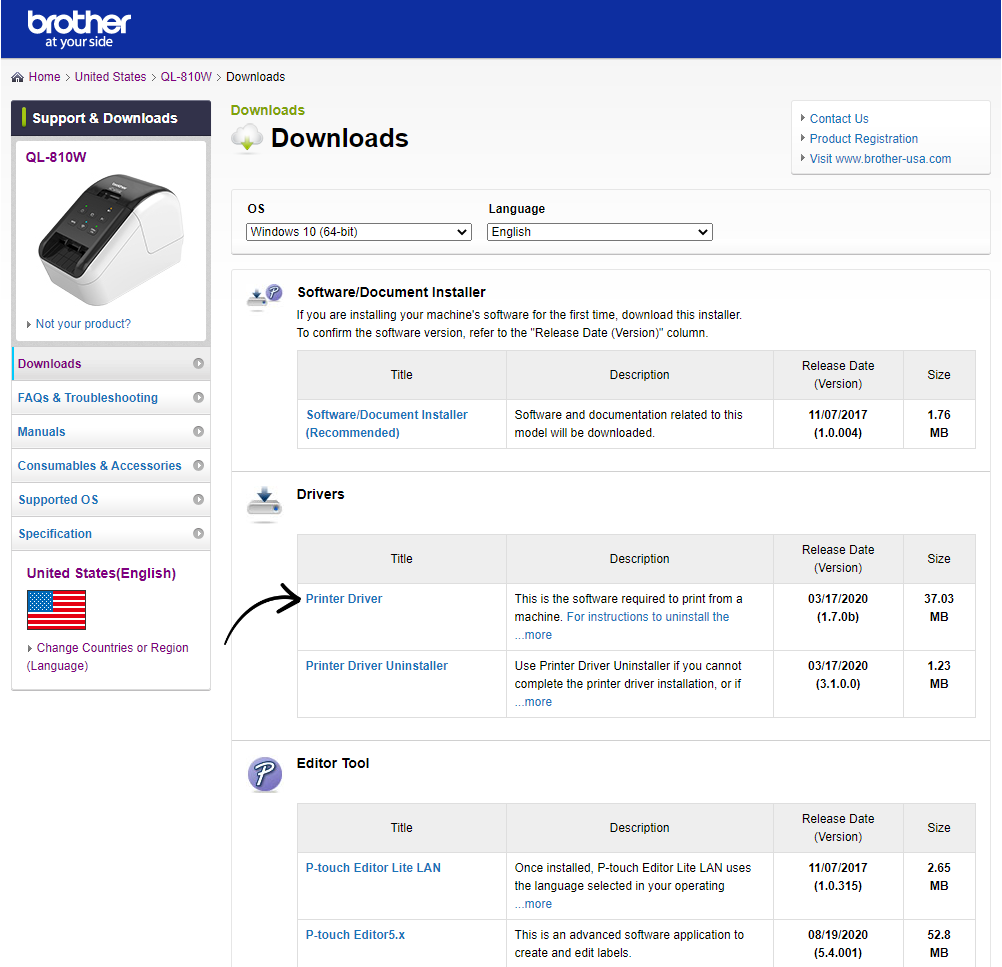1002x967 pixels.
Task: Click the Software/Document Installer section icon
Action: (264, 297)
